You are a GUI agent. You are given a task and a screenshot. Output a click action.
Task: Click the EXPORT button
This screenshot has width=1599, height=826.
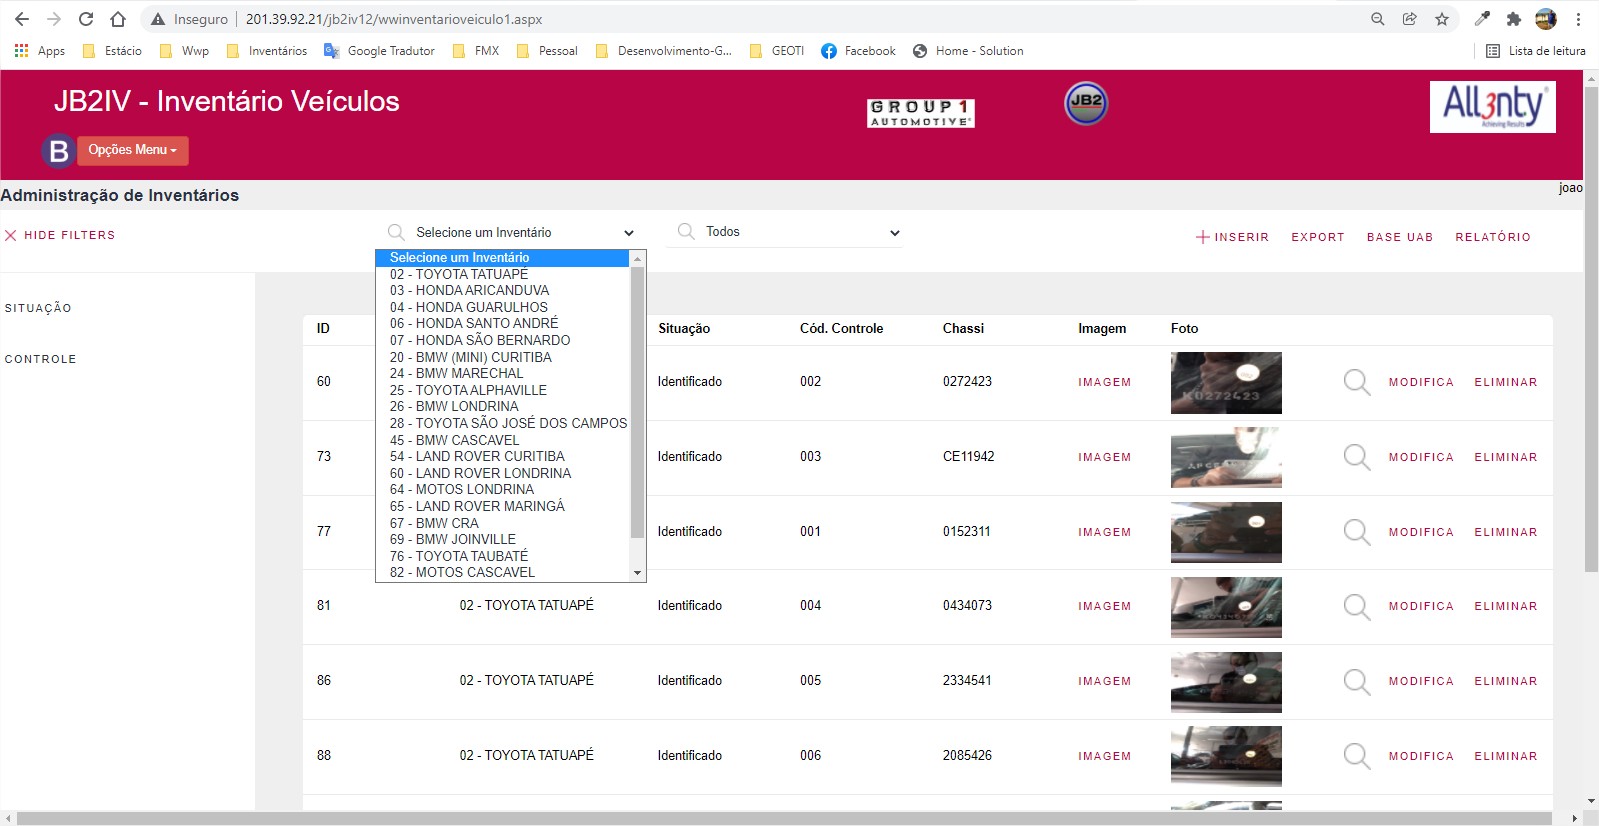1318,237
